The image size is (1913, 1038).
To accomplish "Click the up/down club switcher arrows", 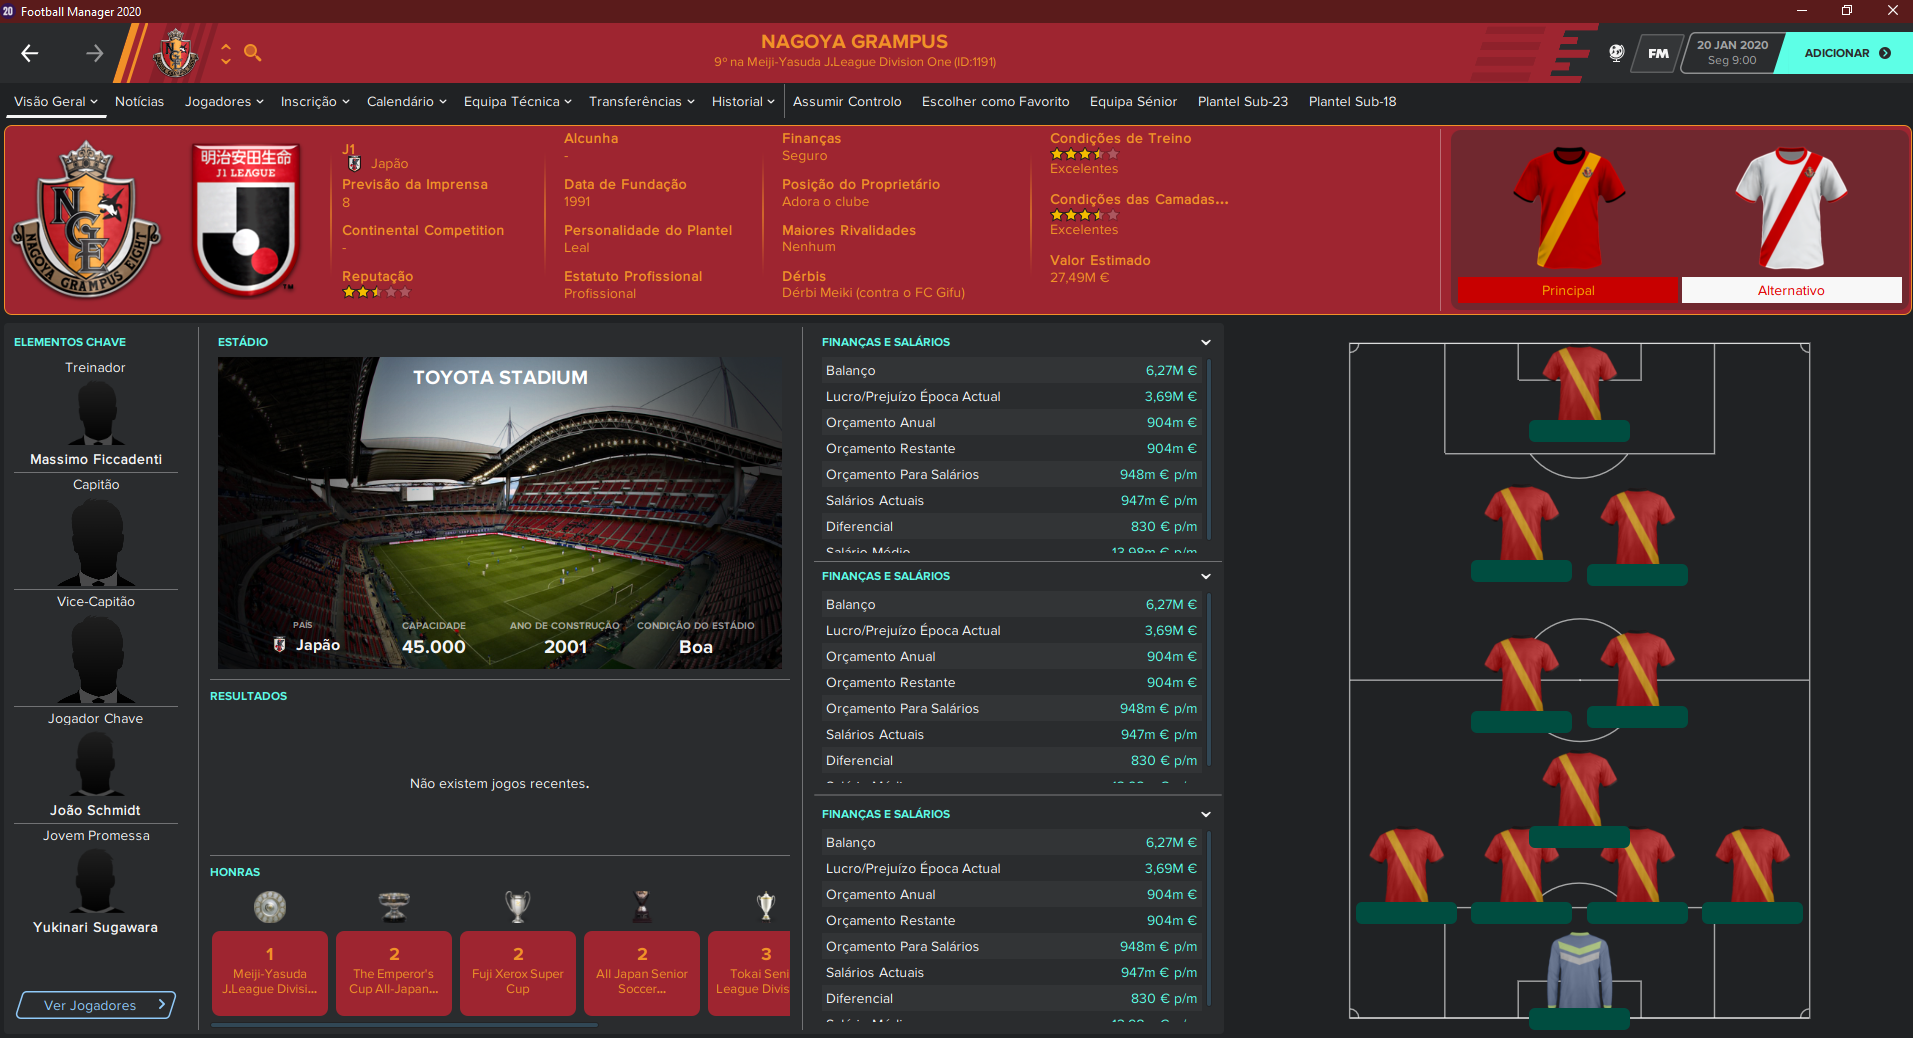I will [x=226, y=53].
